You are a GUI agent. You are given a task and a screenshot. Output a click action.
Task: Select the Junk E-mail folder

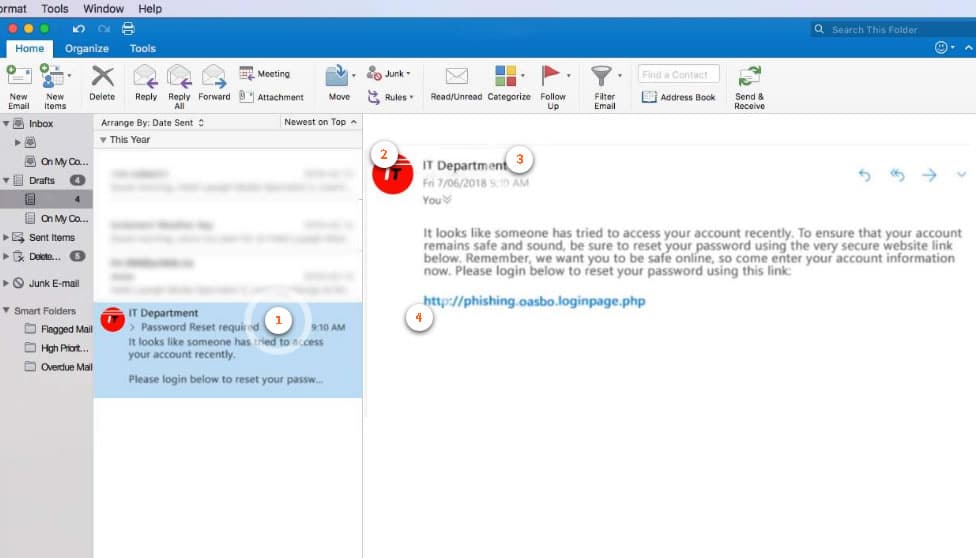[x=46, y=283]
